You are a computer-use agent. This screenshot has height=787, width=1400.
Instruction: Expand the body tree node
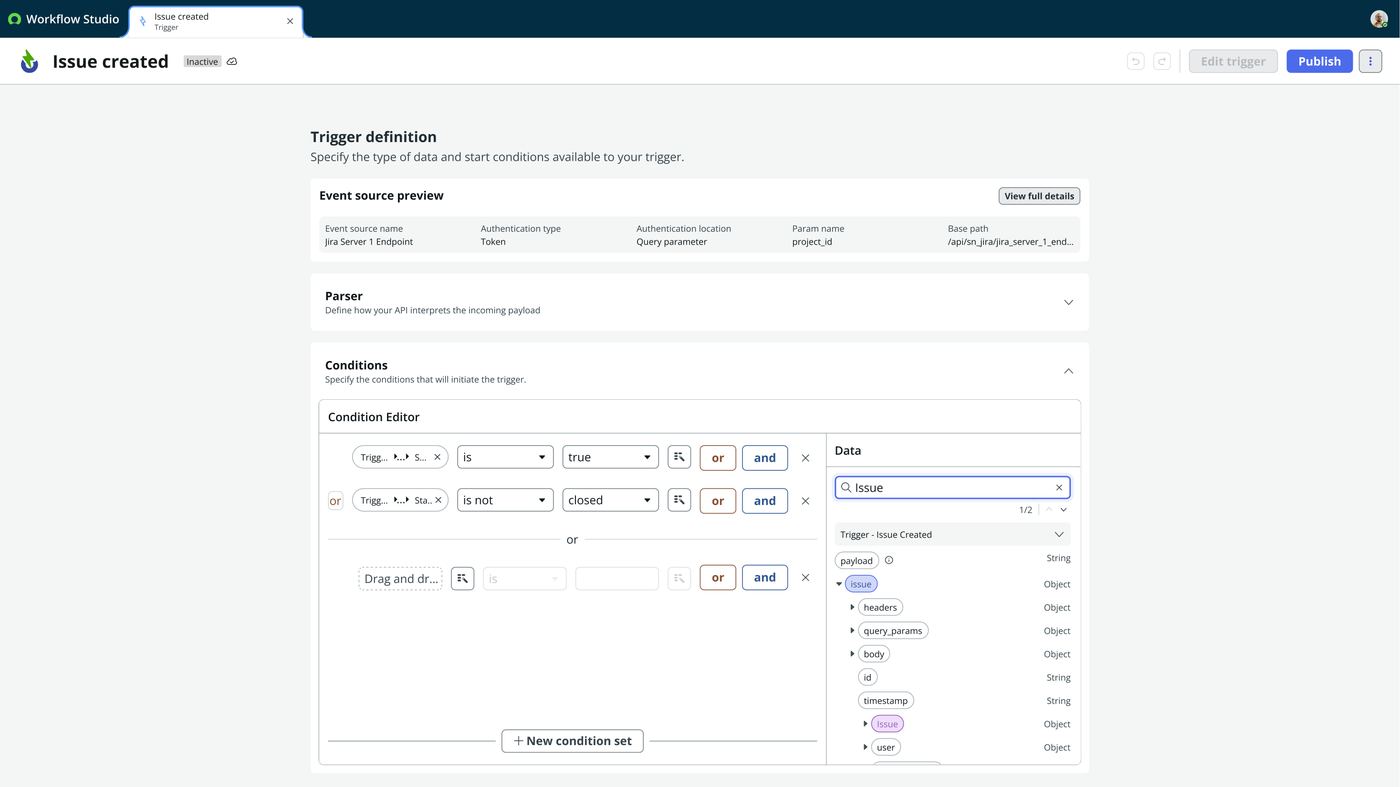tap(853, 654)
